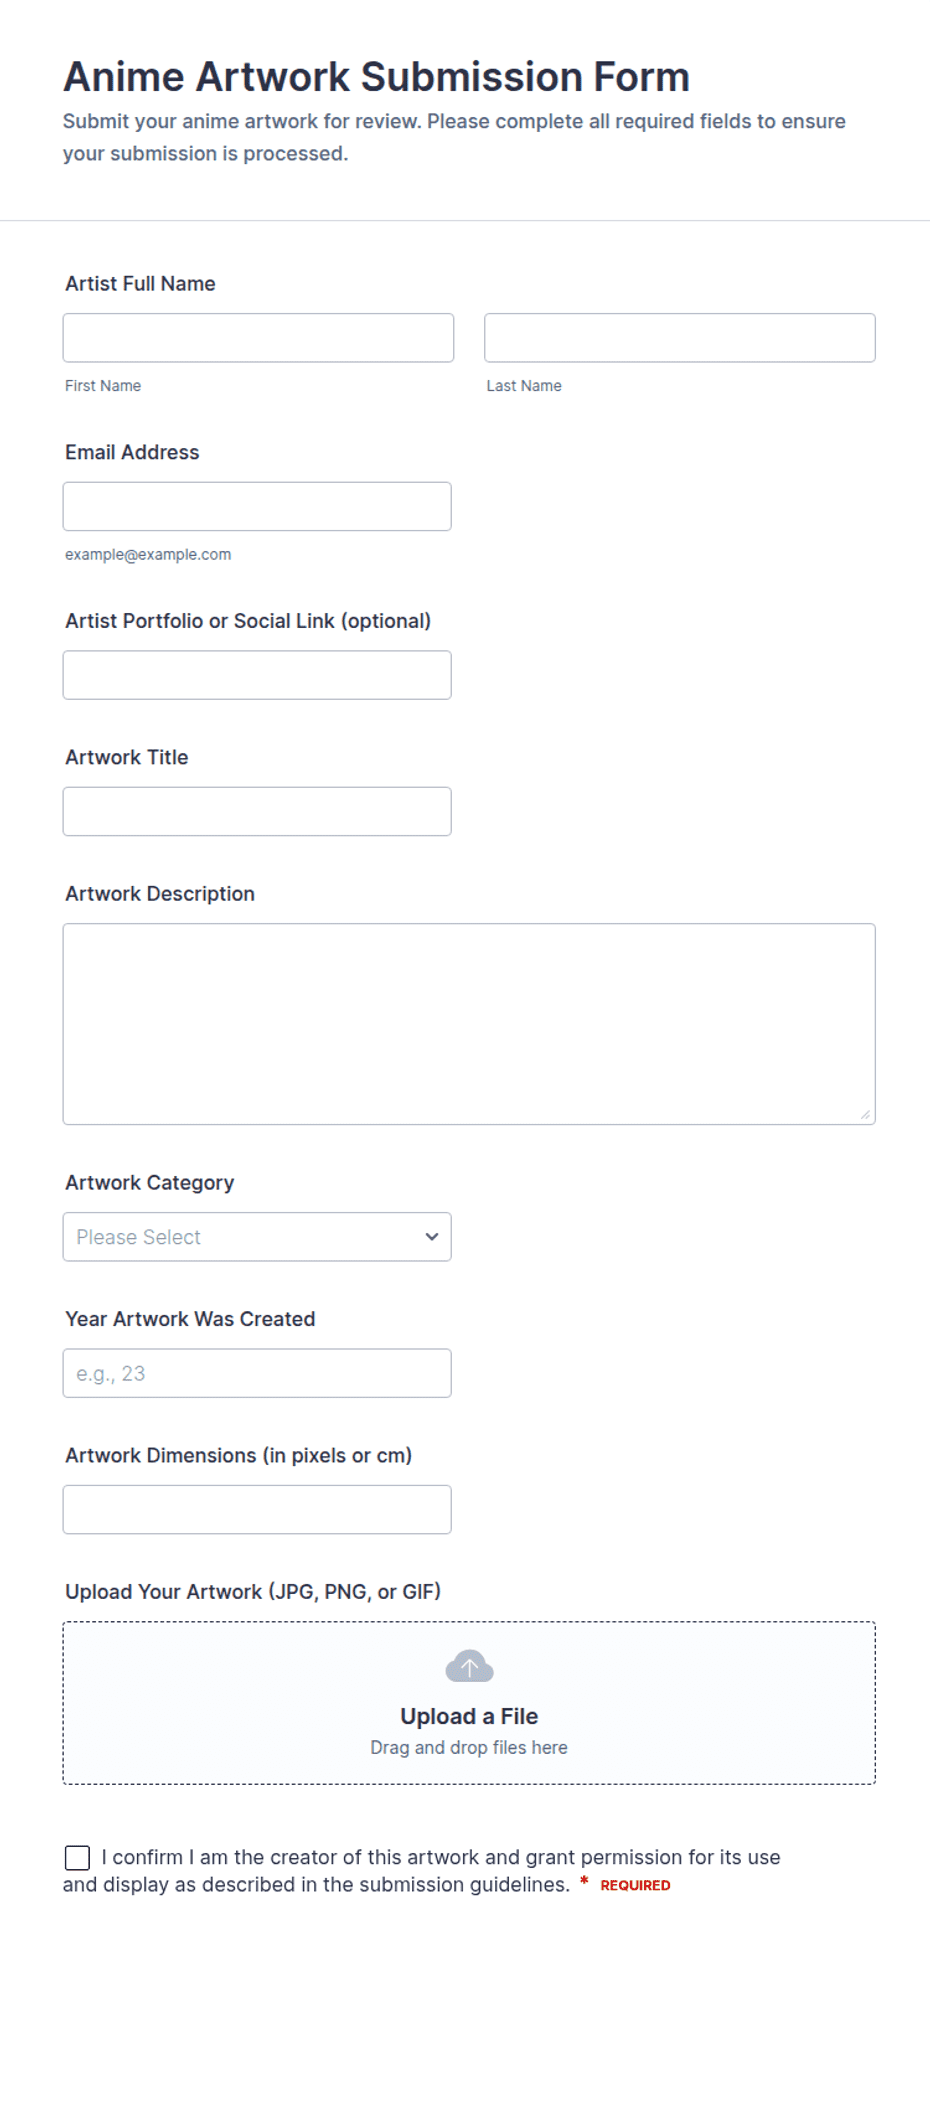Image resolution: width=930 pixels, height=2103 pixels.
Task: Click the First Name input field
Action: point(258,338)
